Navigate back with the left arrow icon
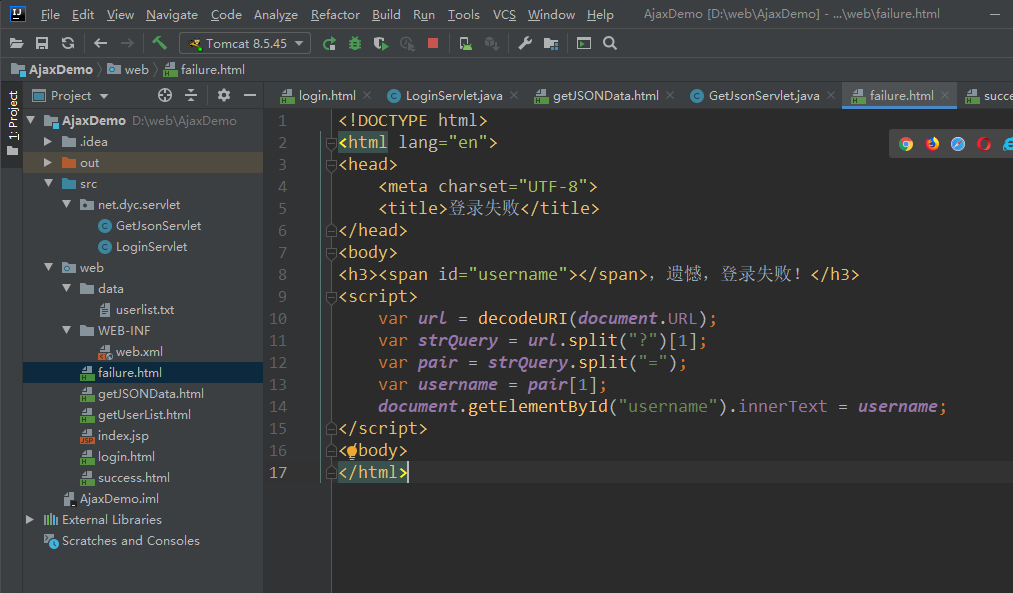 (x=100, y=43)
